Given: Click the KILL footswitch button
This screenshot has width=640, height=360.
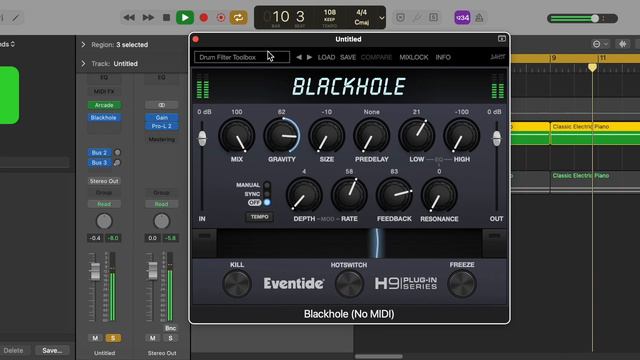Looking at the screenshot, I should [237, 283].
